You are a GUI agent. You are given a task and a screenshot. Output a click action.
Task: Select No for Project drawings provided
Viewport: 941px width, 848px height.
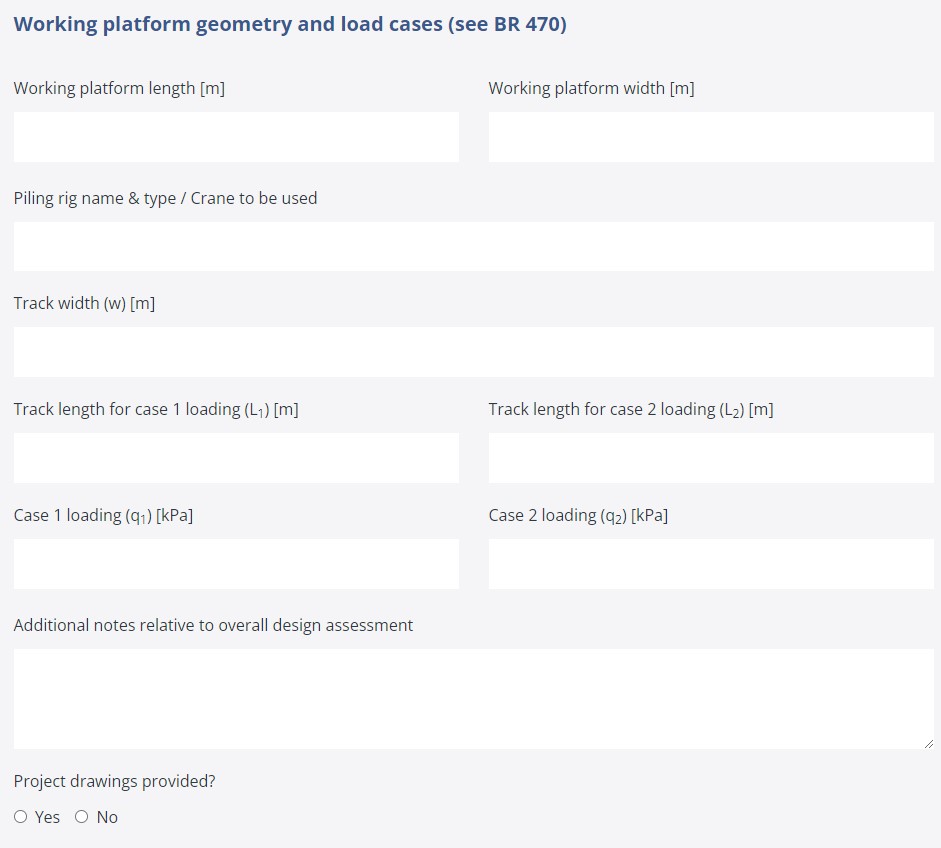[x=82, y=817]
